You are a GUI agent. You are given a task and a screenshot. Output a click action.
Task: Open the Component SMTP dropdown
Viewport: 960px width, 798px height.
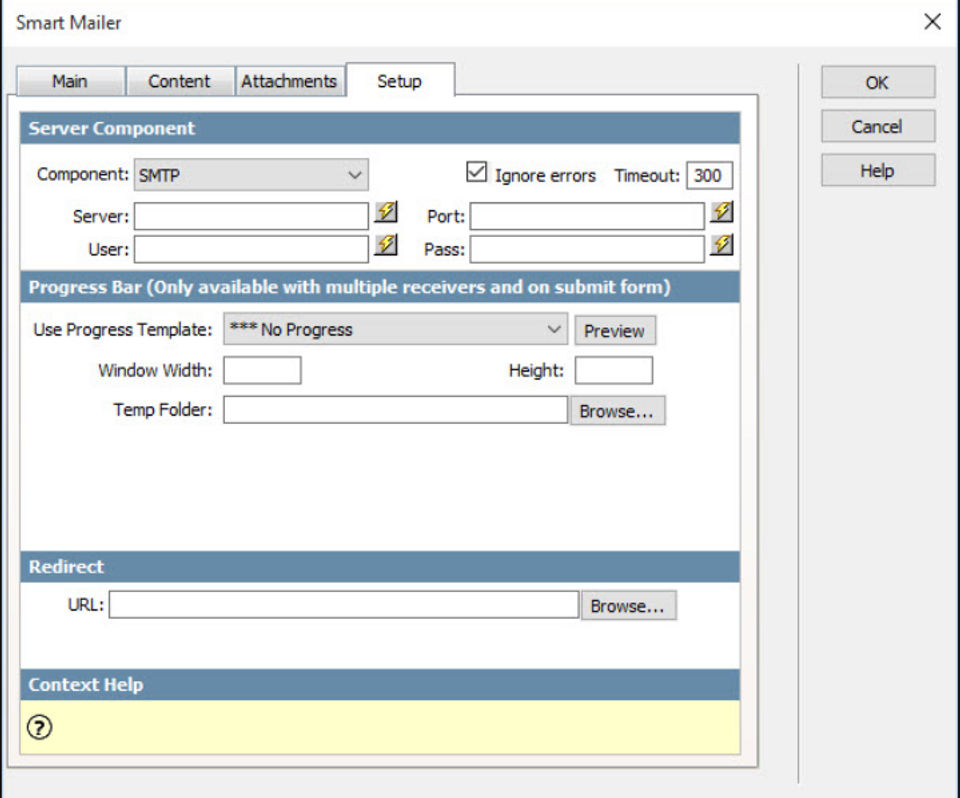pyautogui.click(x=251, y=175)
